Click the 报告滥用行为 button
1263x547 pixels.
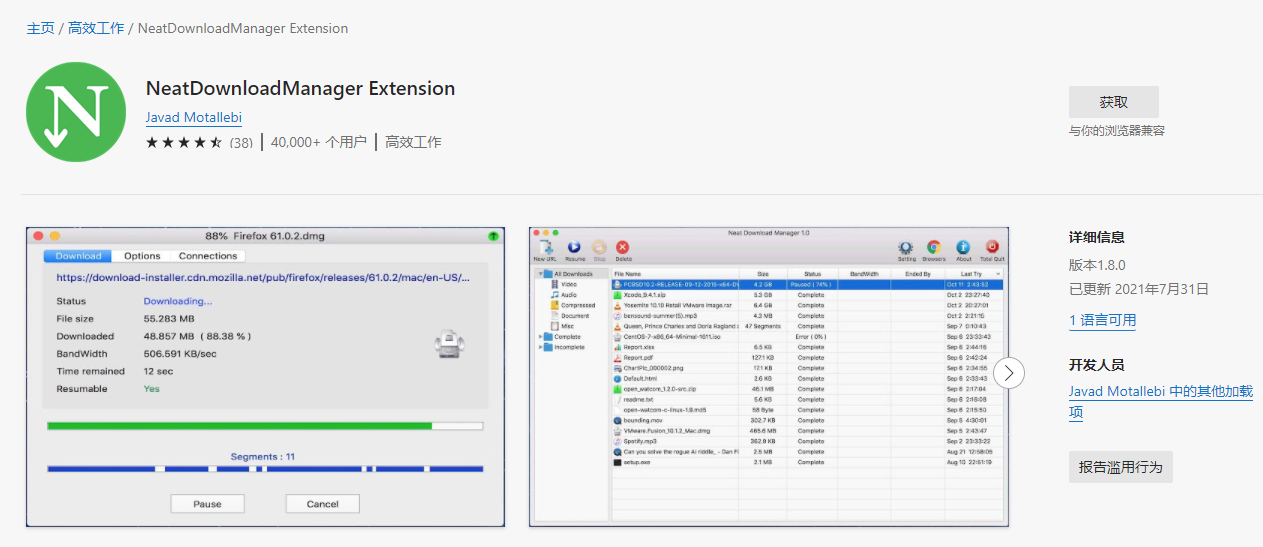[1120, 467]
